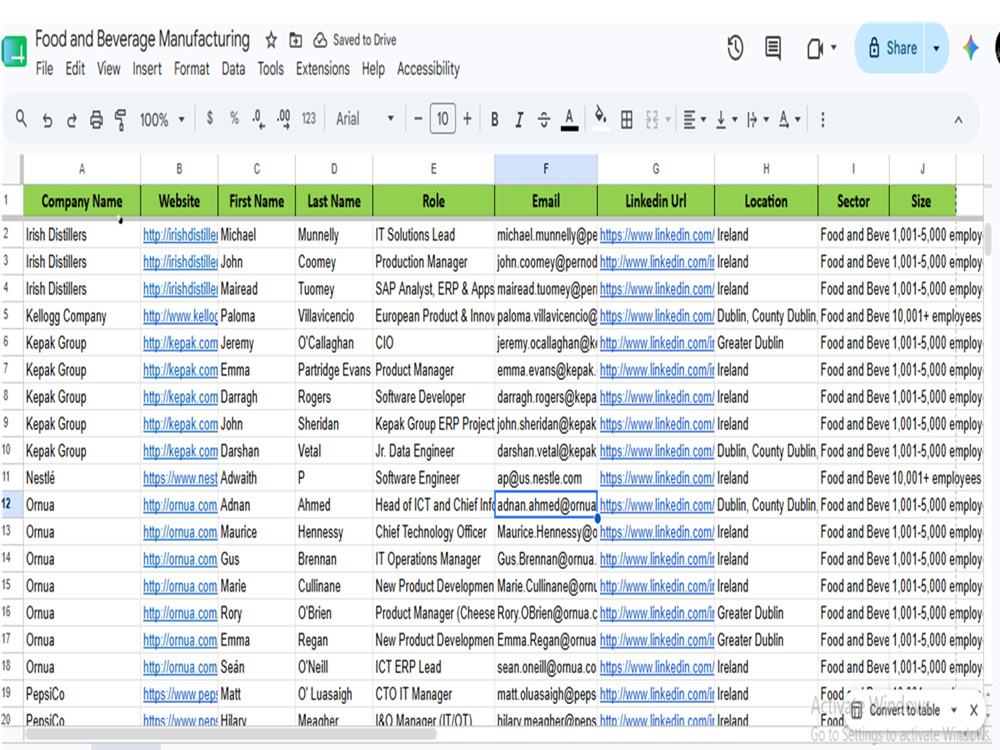1000x750 pixels.
Task: Increase decimal places
Action: click(283, 119)
